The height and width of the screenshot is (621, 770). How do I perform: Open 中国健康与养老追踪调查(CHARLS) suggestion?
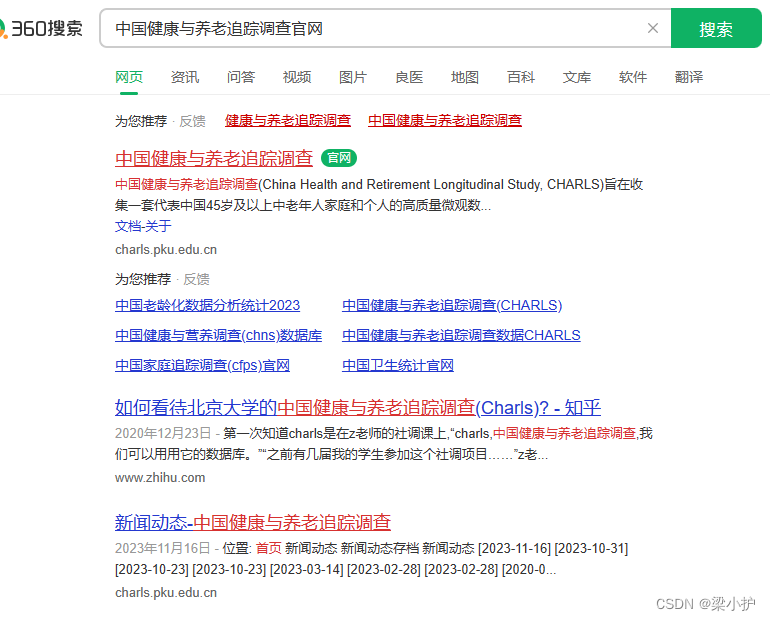[x=452, y=305]
